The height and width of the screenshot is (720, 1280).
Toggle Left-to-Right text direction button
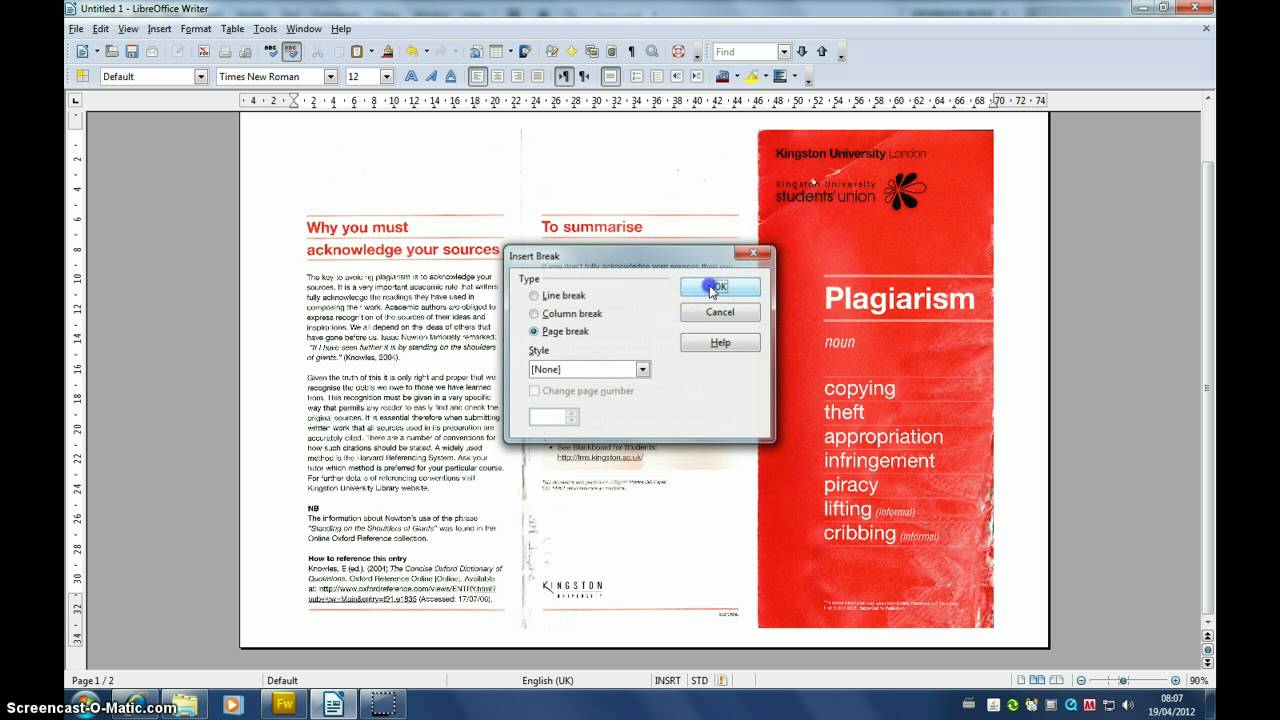click(564, 77)
